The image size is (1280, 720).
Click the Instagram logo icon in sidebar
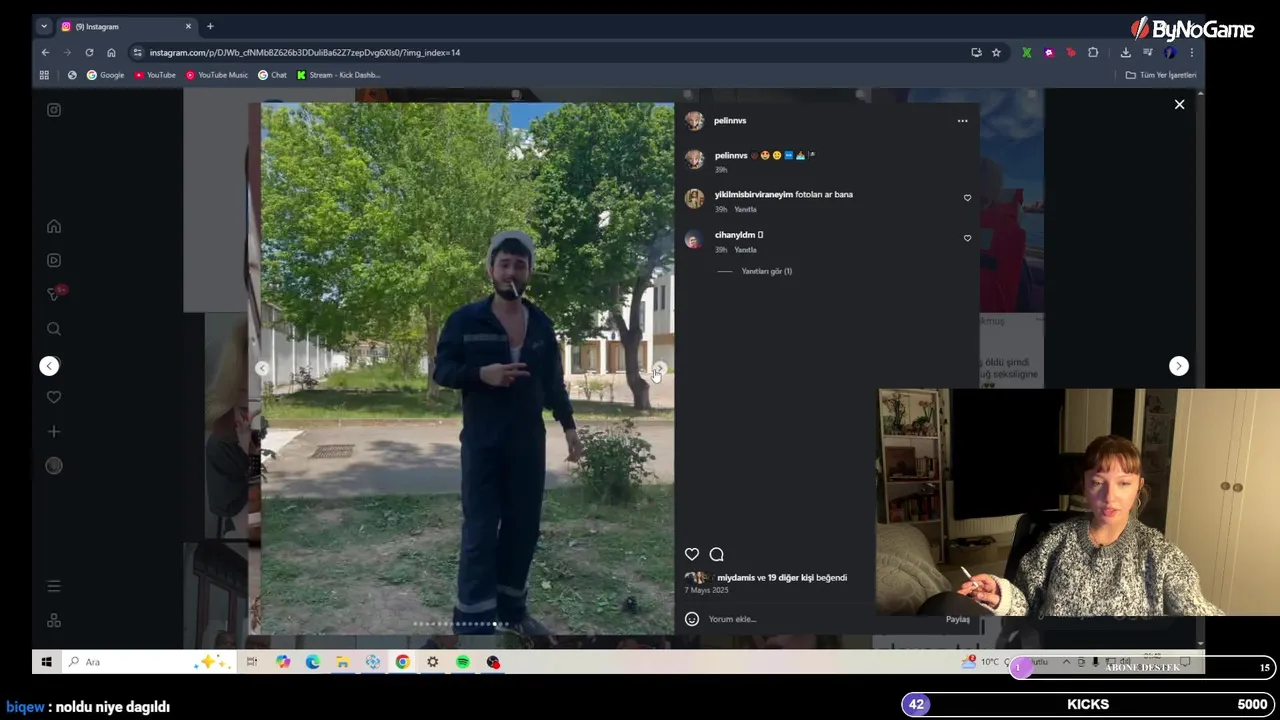(54, 110)
